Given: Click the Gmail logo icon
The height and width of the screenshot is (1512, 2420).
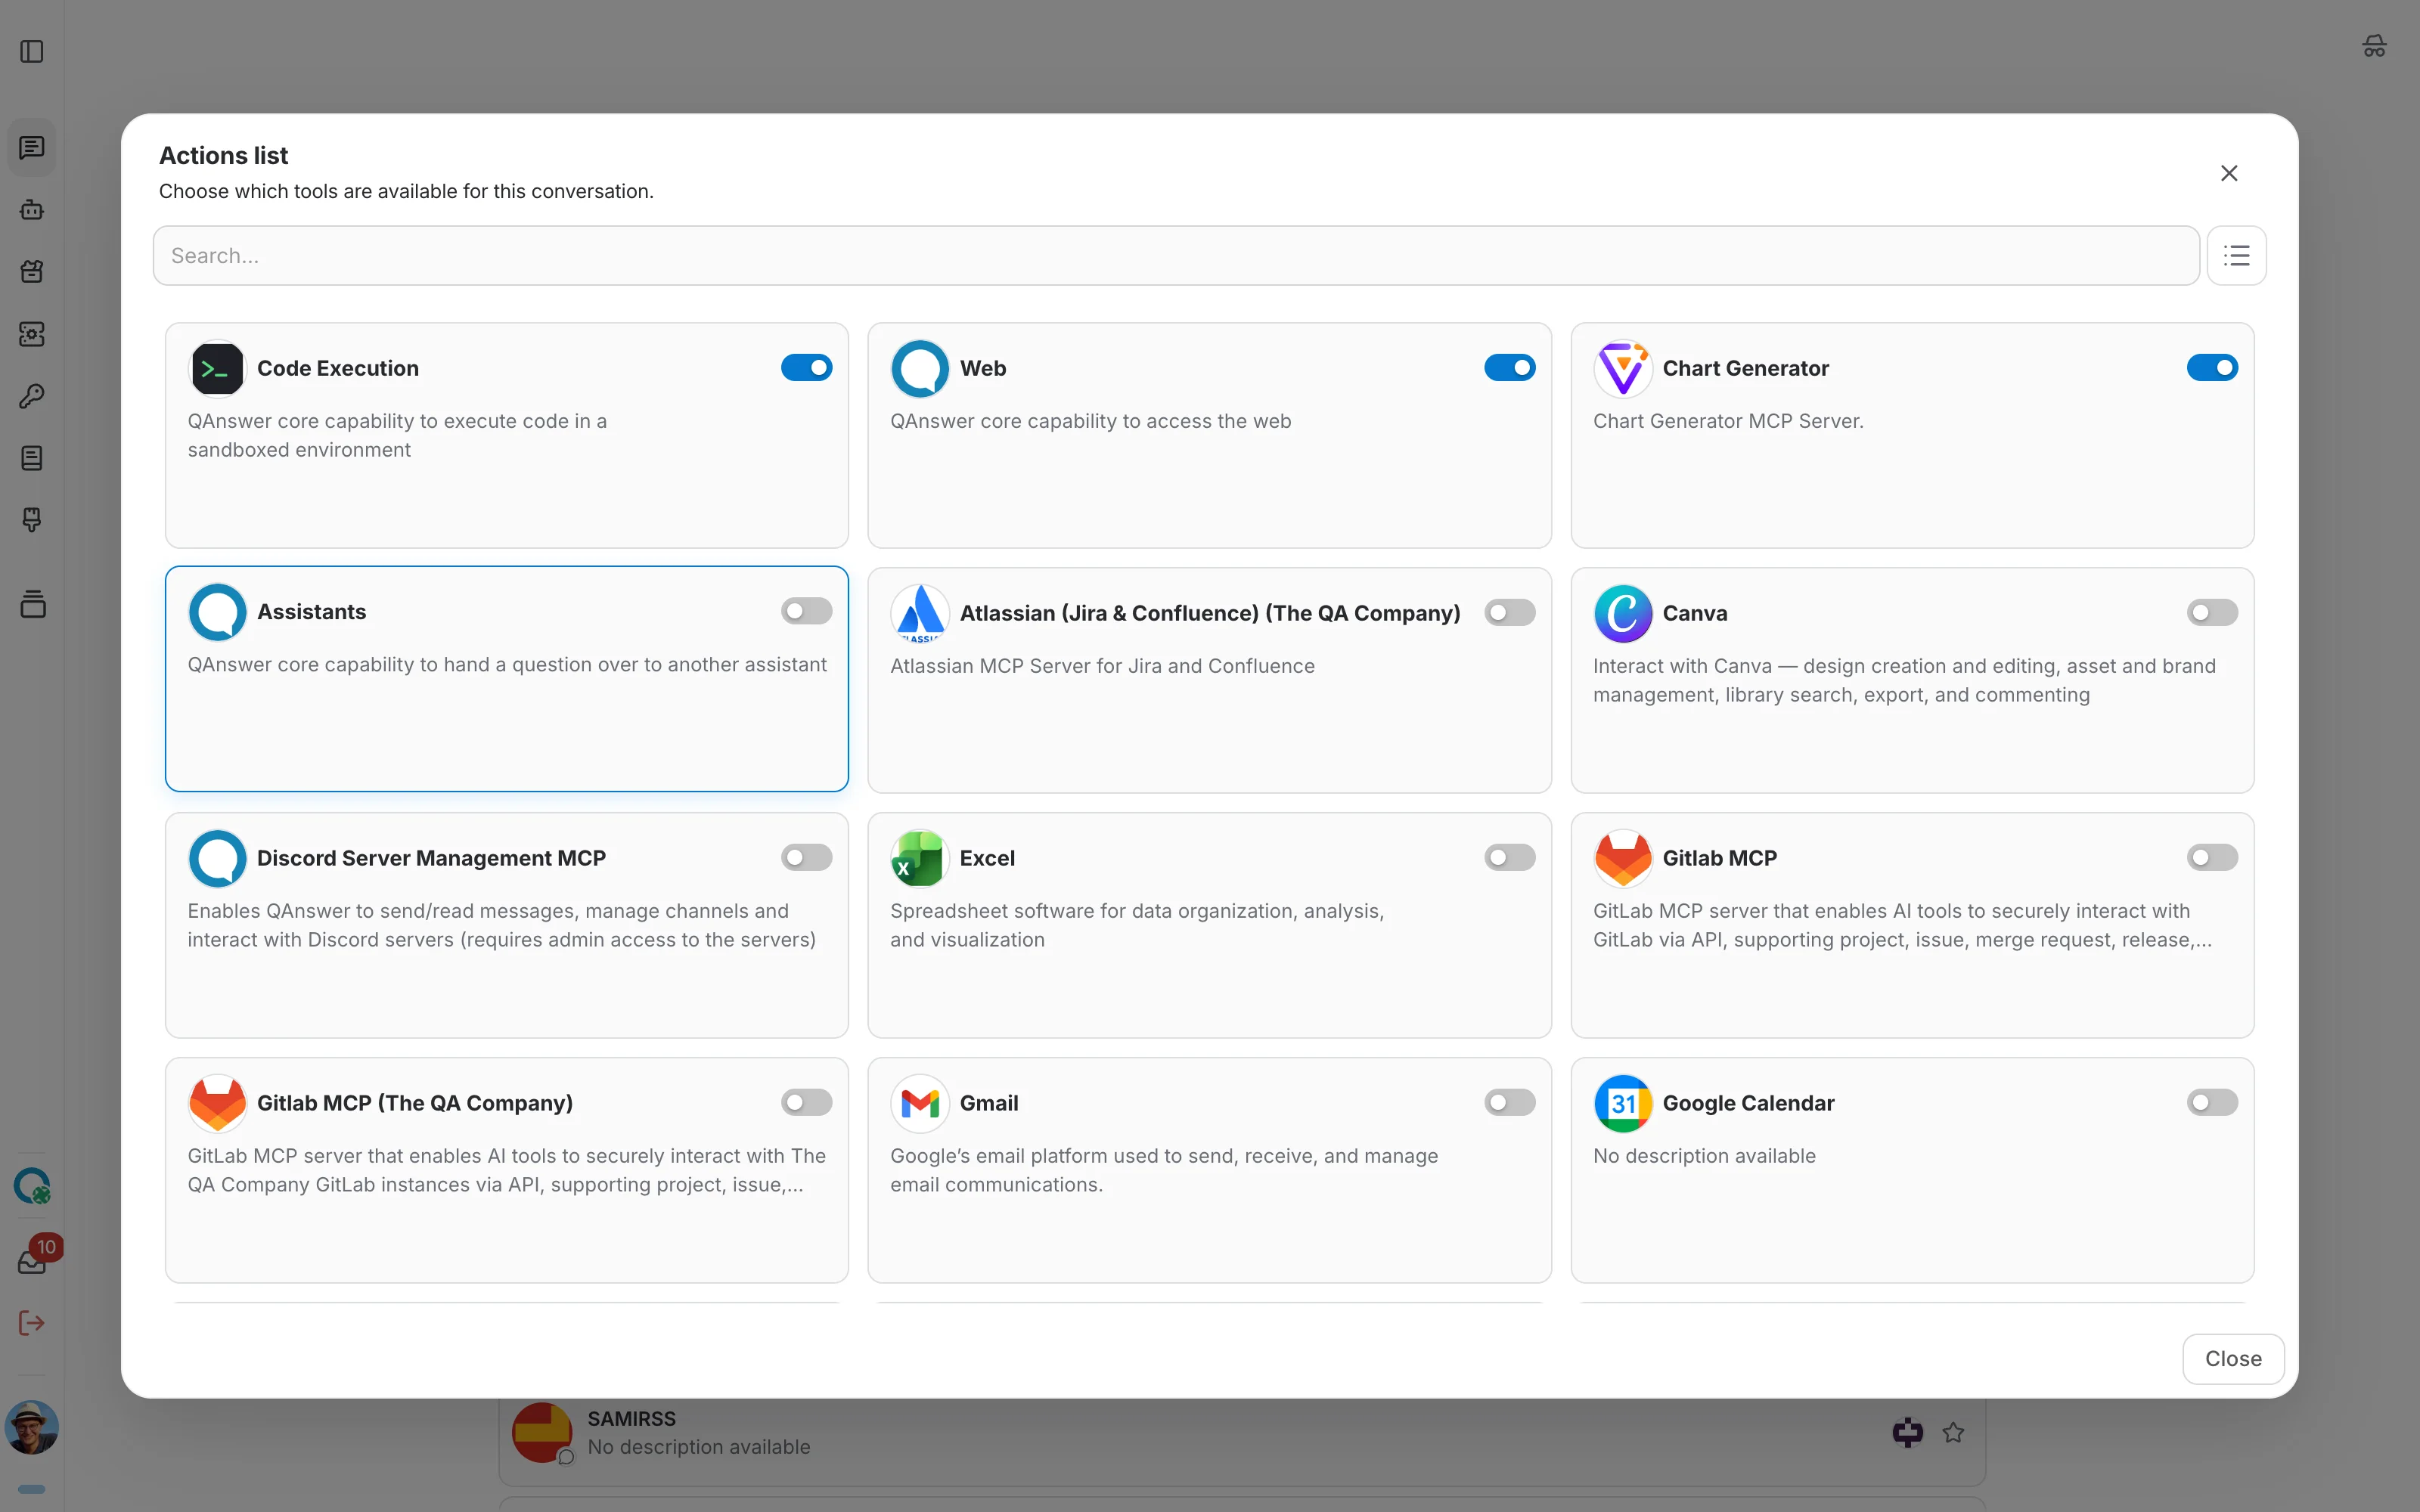Looking at the screenshot, I should click(x=919, y=1104).
